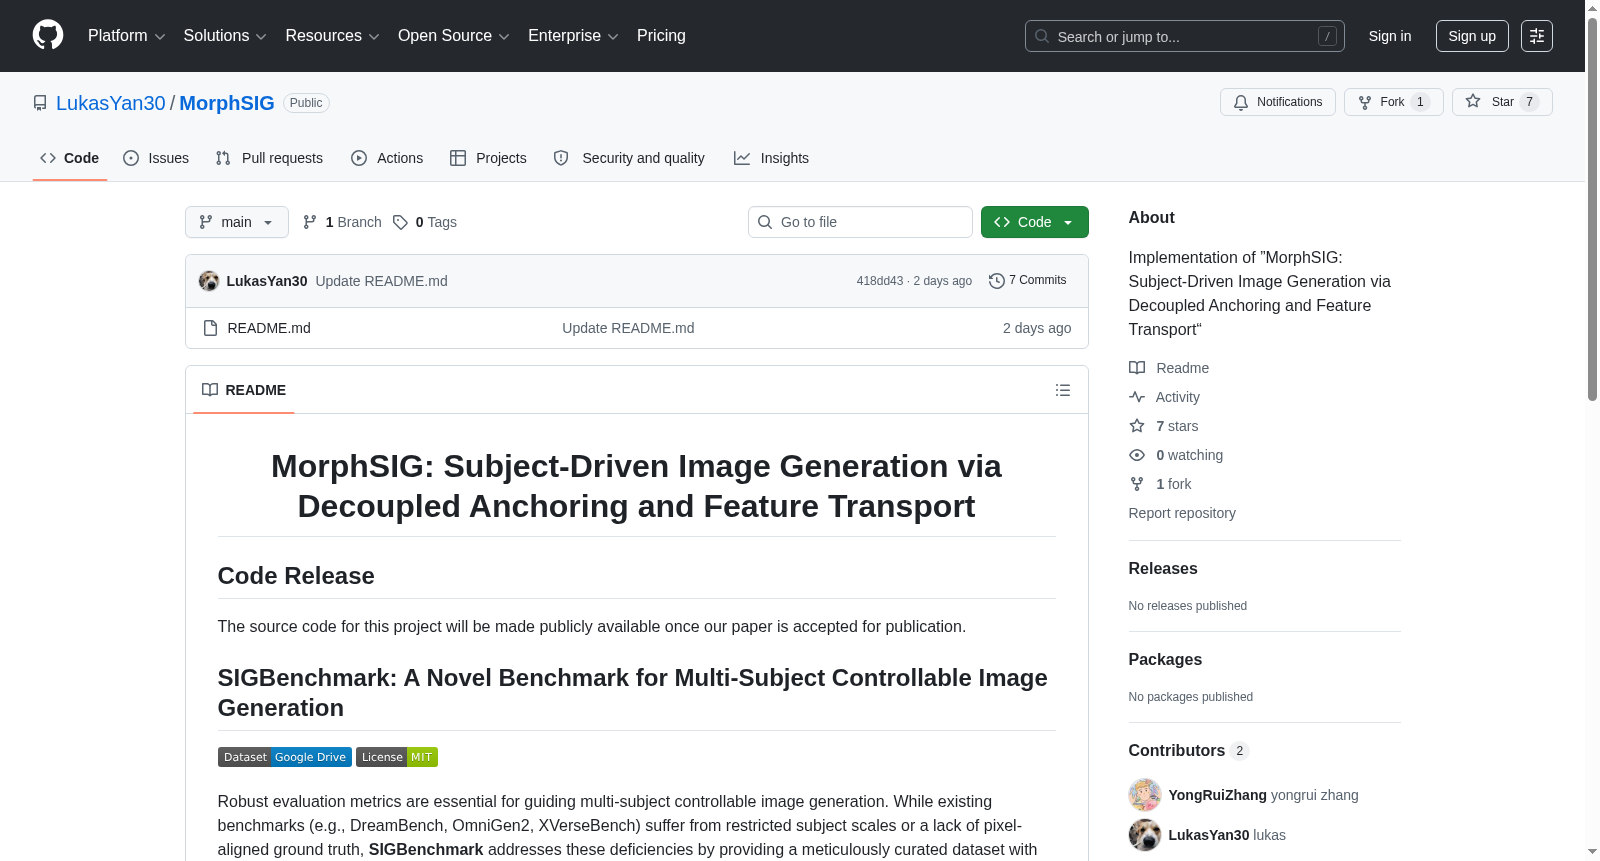Open the appearance settings icon button

1537,36
